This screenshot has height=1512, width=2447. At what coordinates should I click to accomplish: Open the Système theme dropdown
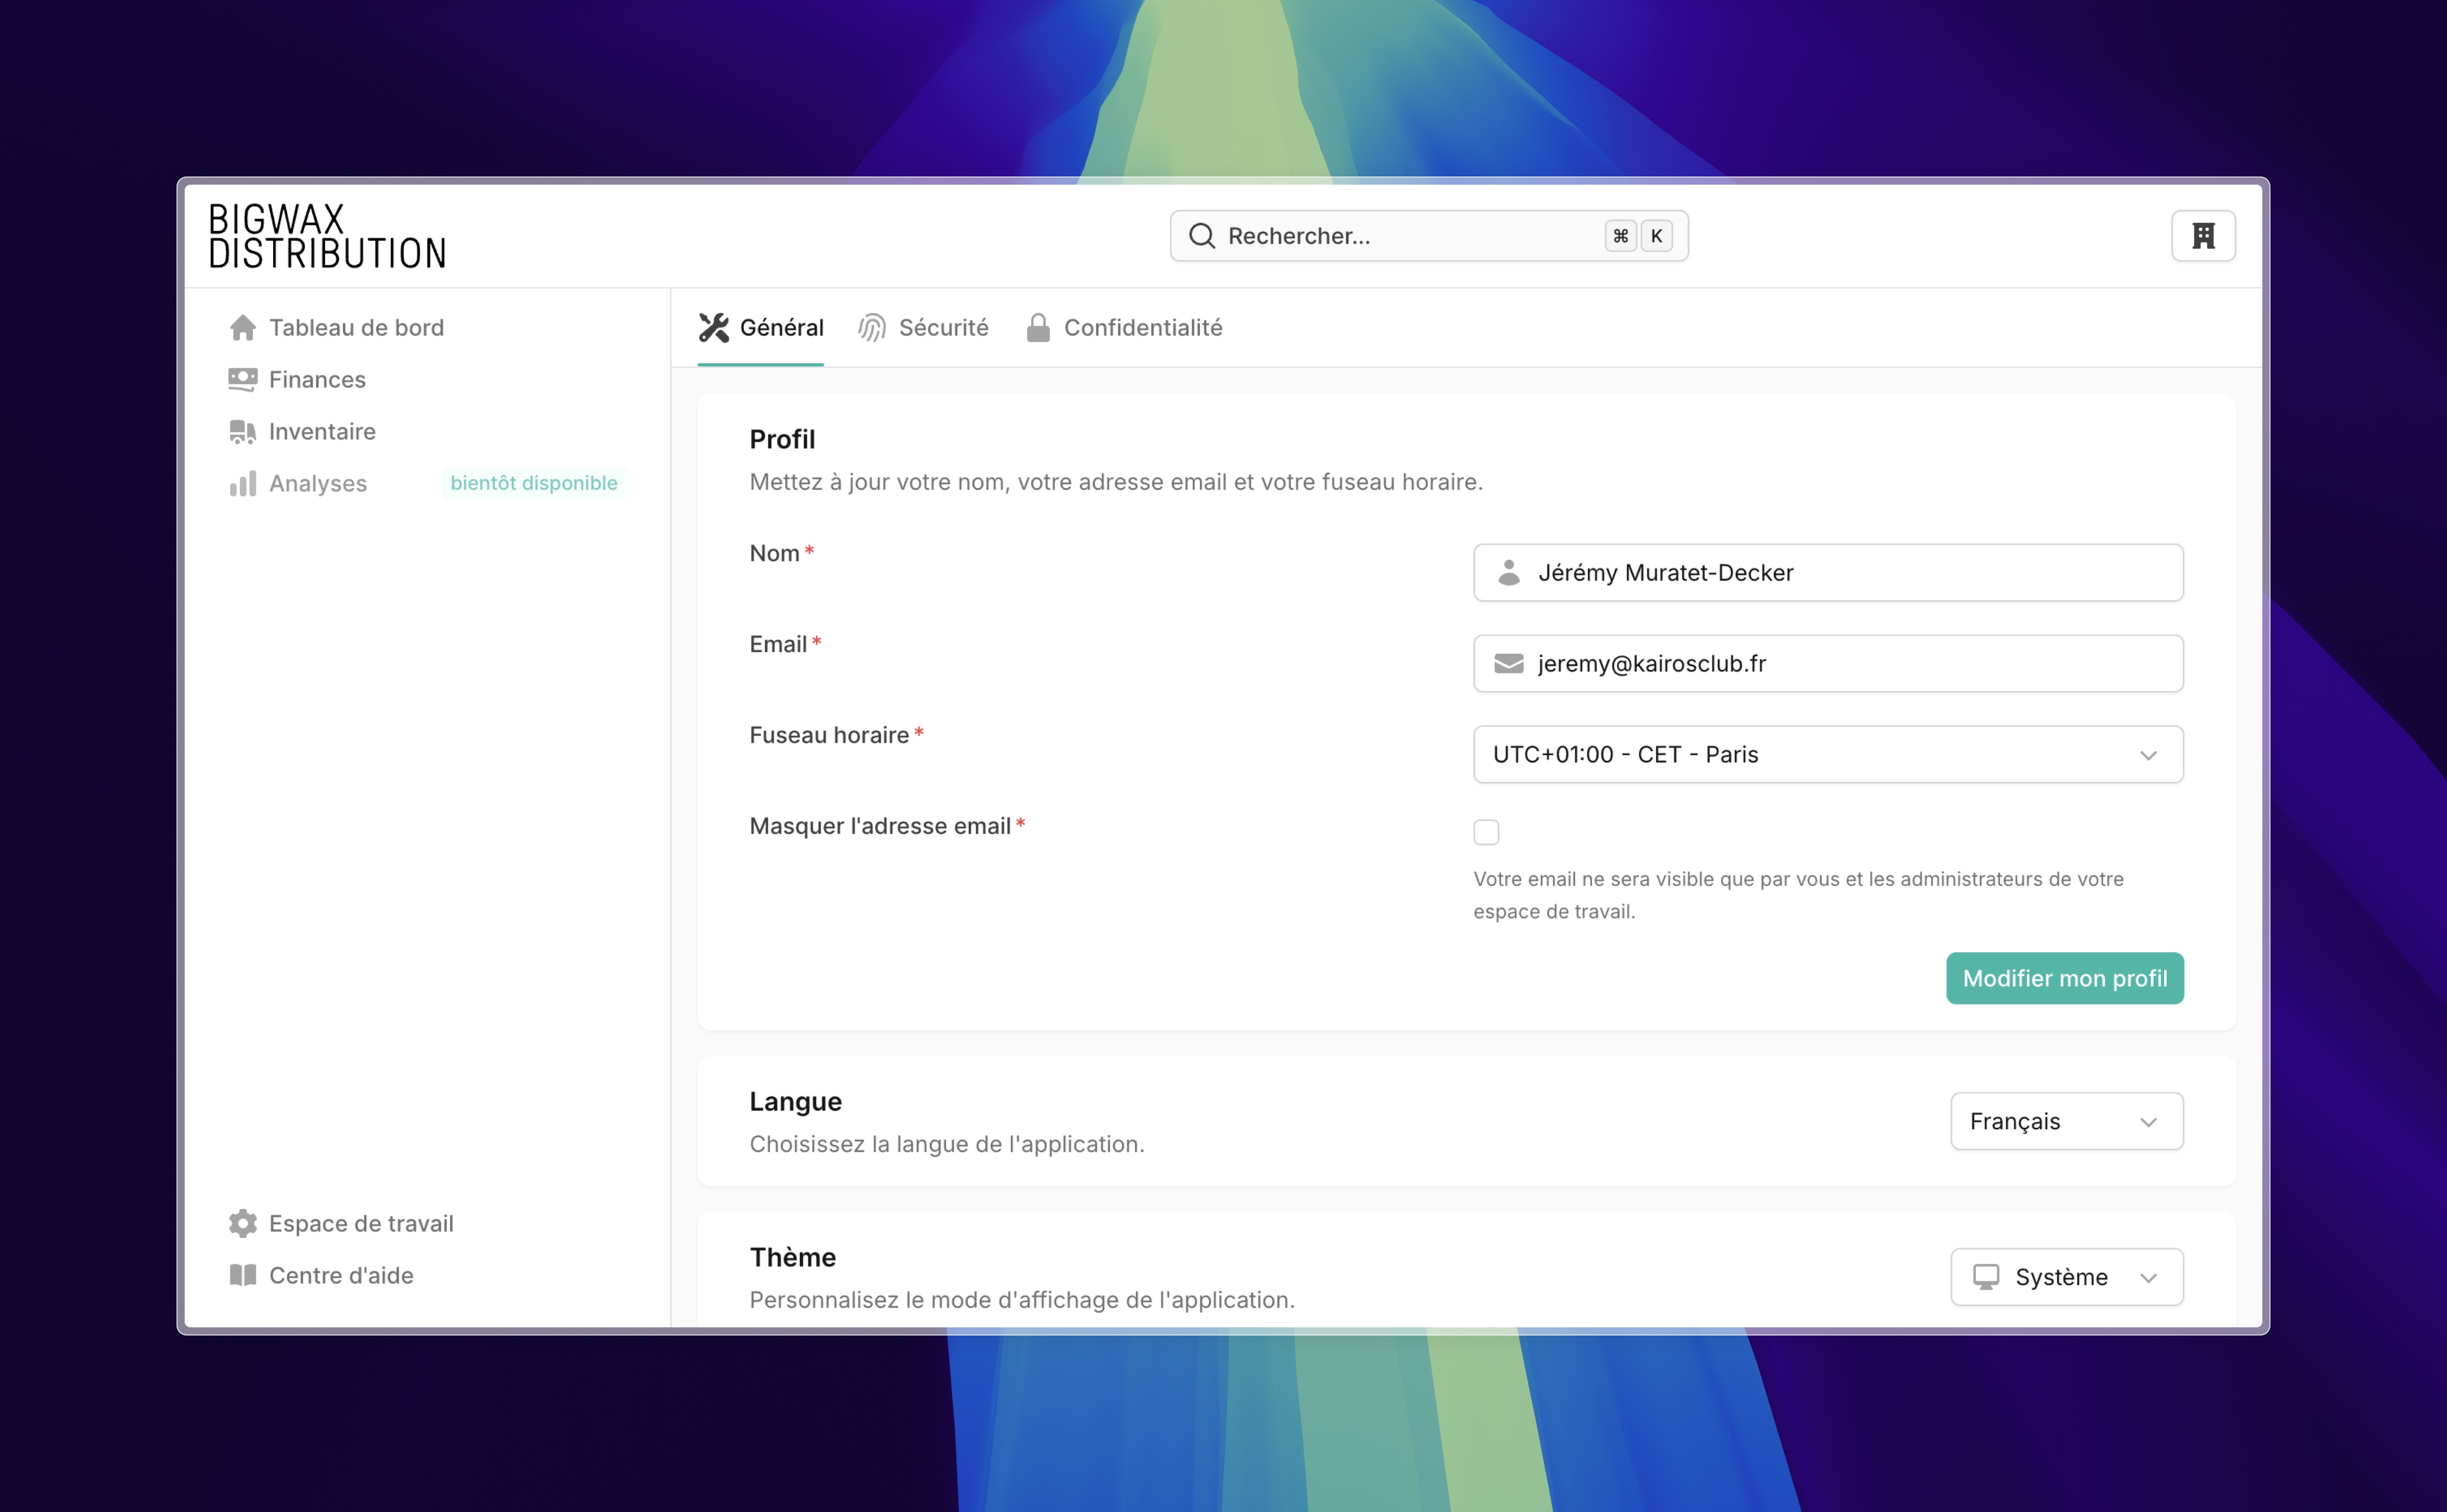(2066, 1277)
